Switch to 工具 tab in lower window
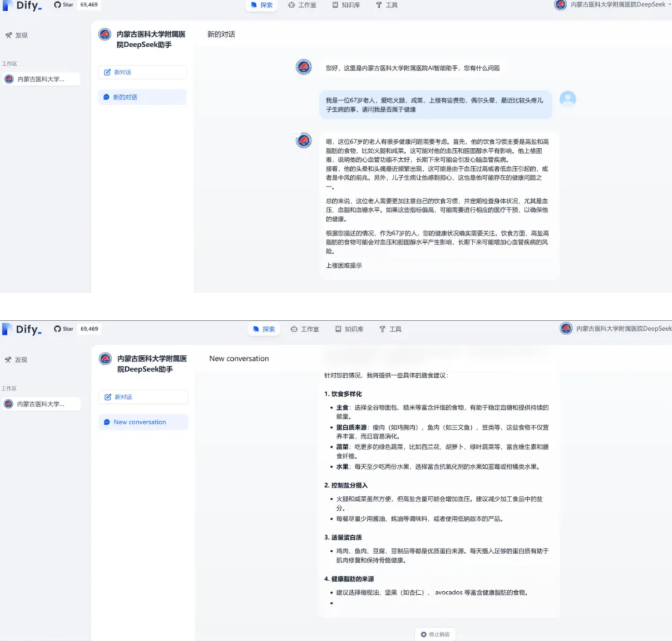This screenshot has height=641, width=672. pyautogui.click(x=390, y=329)
